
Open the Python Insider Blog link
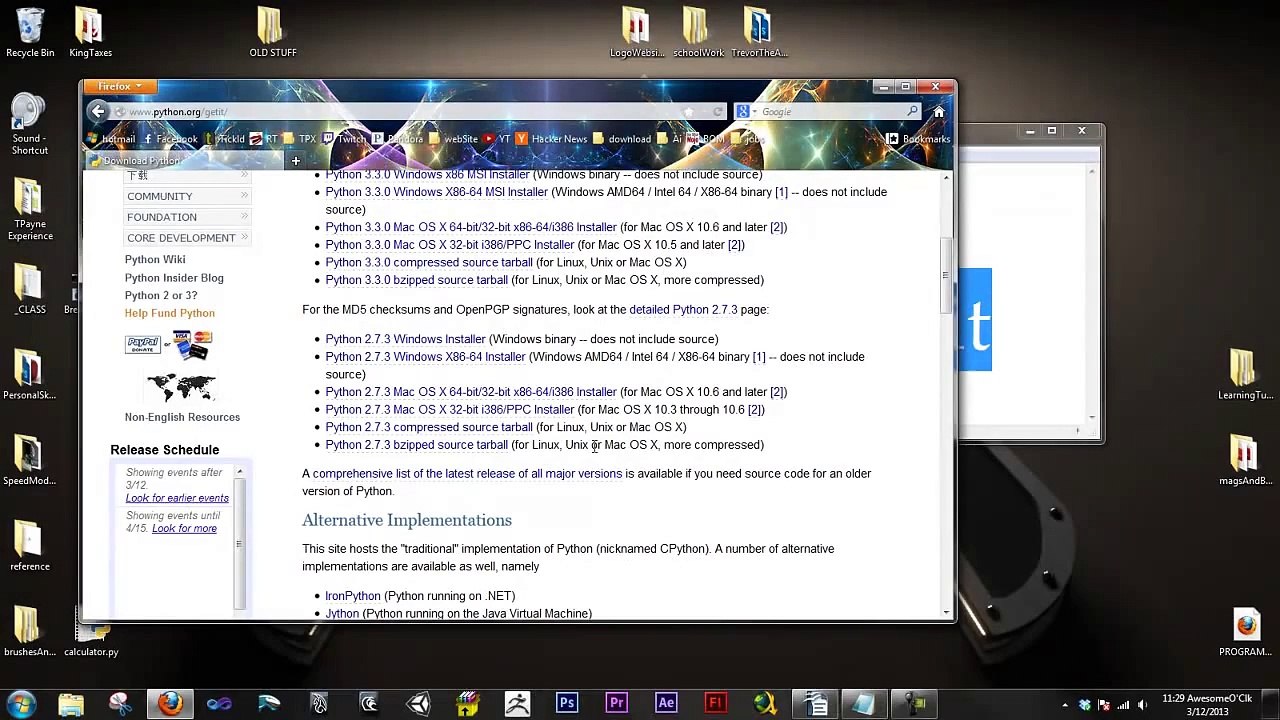[174, 278]
